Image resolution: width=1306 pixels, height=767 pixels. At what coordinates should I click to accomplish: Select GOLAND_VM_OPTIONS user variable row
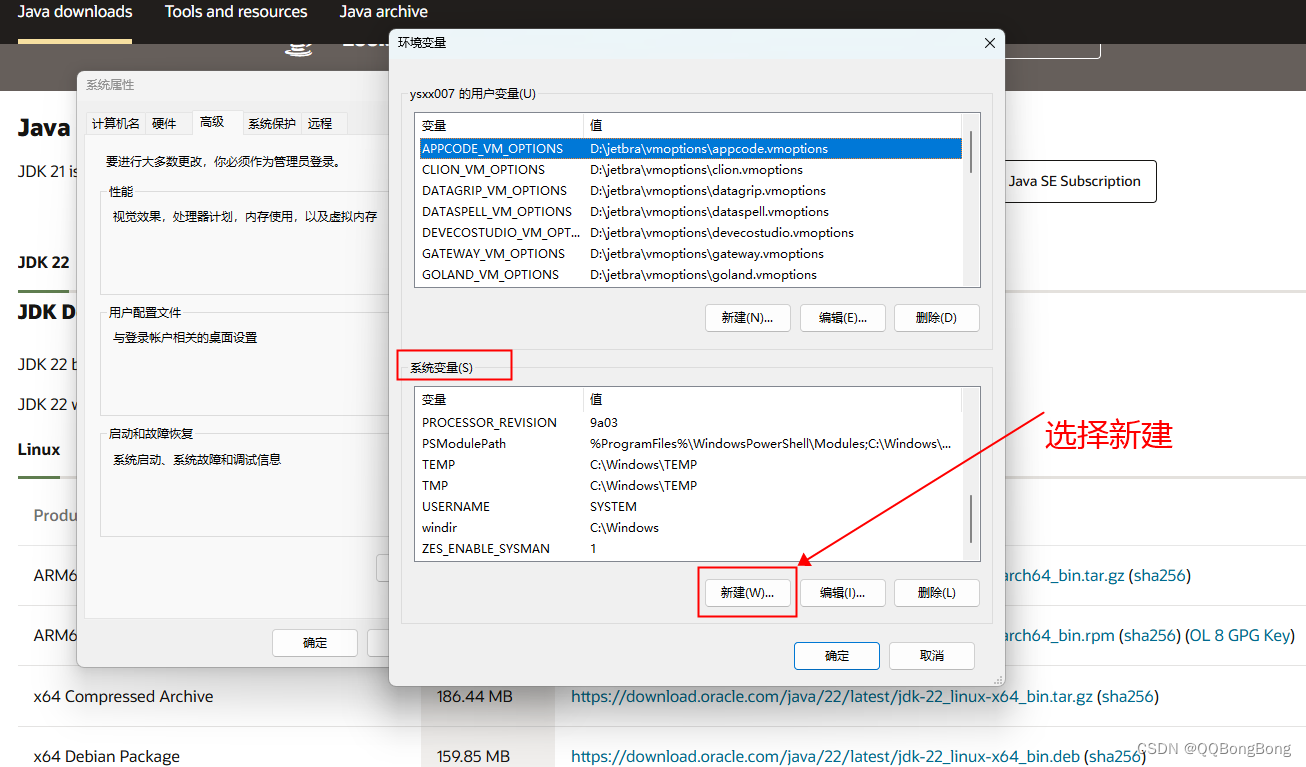tap(689, 275)
